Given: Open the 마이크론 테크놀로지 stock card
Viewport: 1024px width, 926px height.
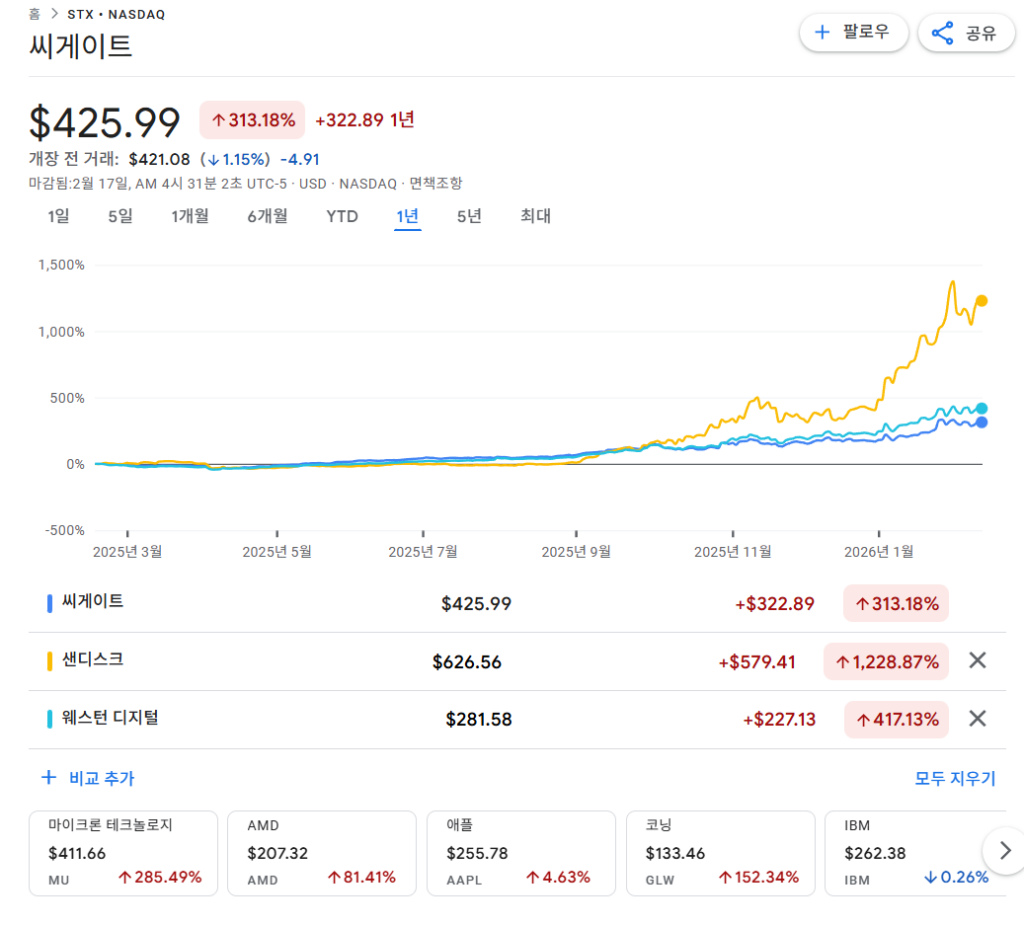Looking at the screenshot, I should (x=123, y=852).
